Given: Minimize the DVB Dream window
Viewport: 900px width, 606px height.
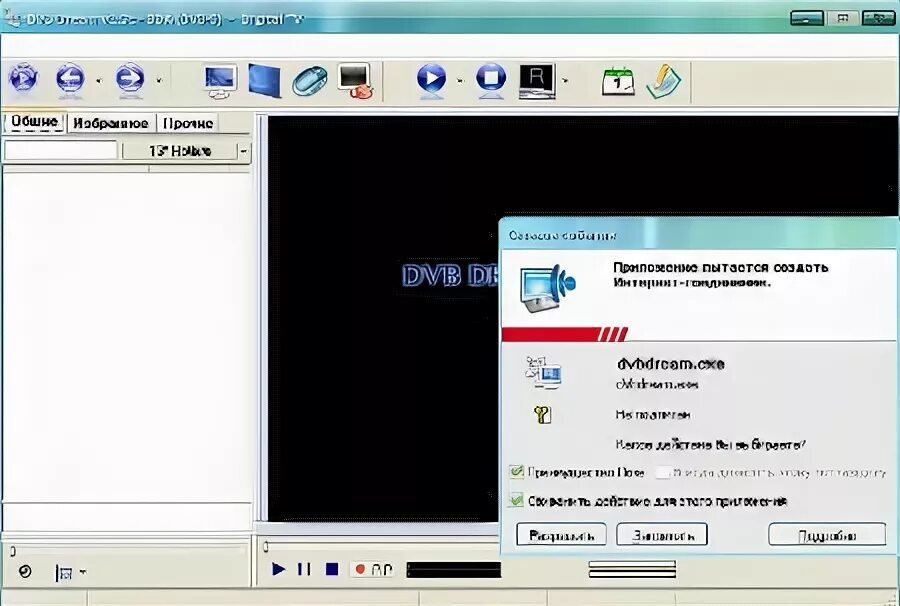Looking at the screenshot, I should 806,18.
